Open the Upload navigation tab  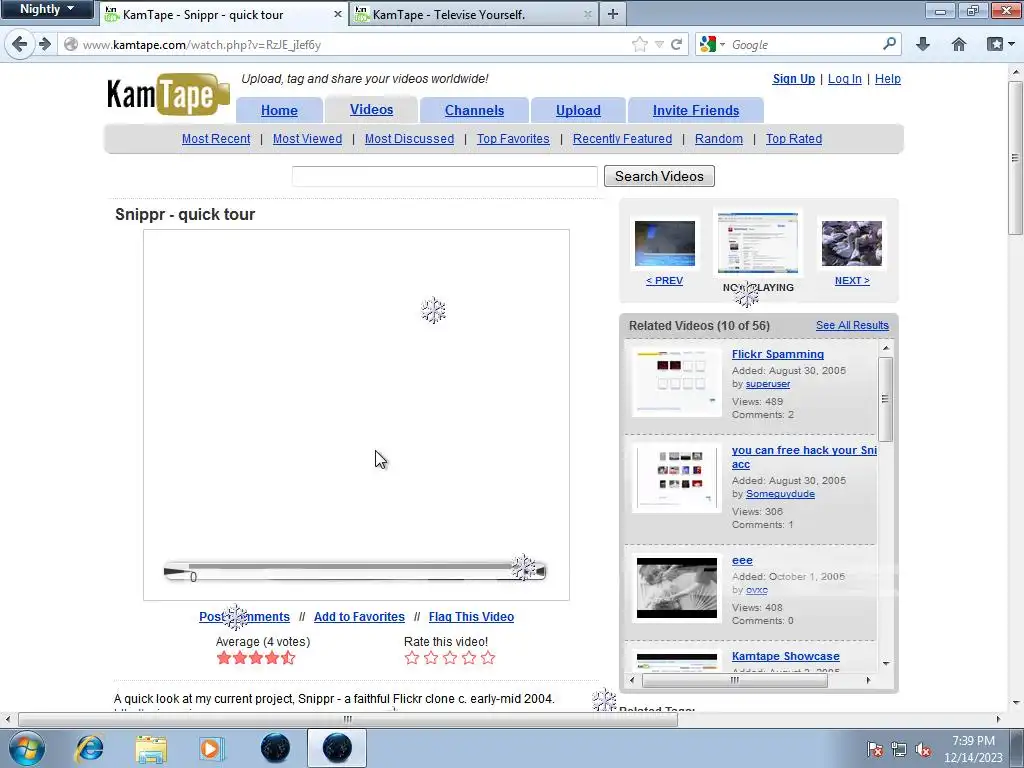tap(578, 110)
